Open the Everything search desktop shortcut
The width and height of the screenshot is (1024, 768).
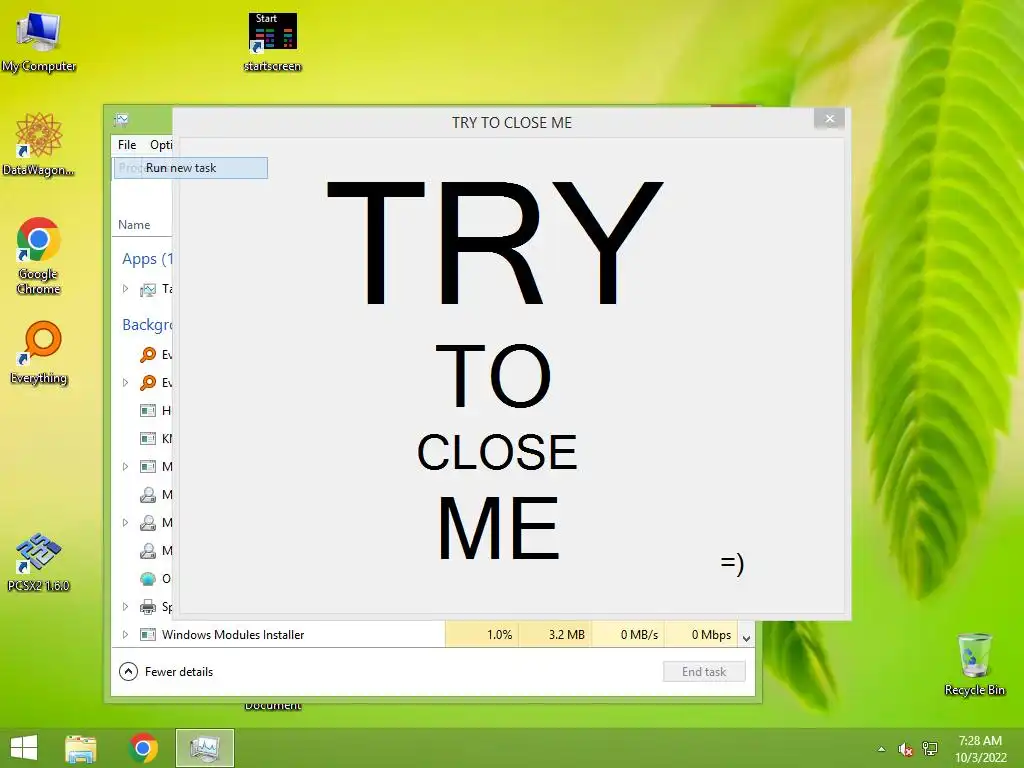tap(39, 353)
